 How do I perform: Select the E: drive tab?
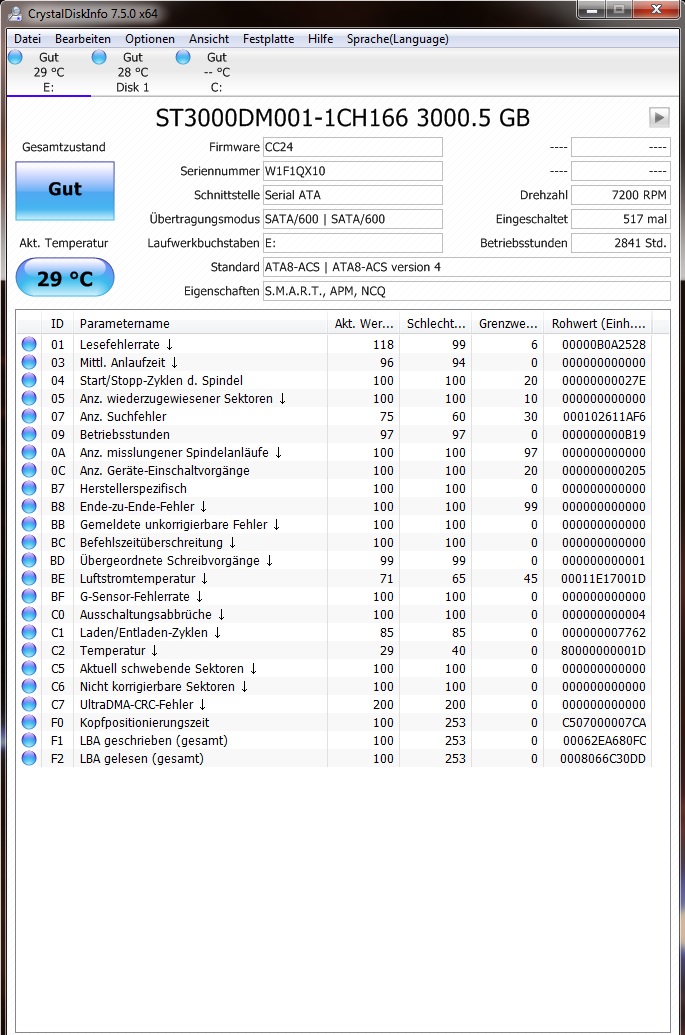pos(48,72)
